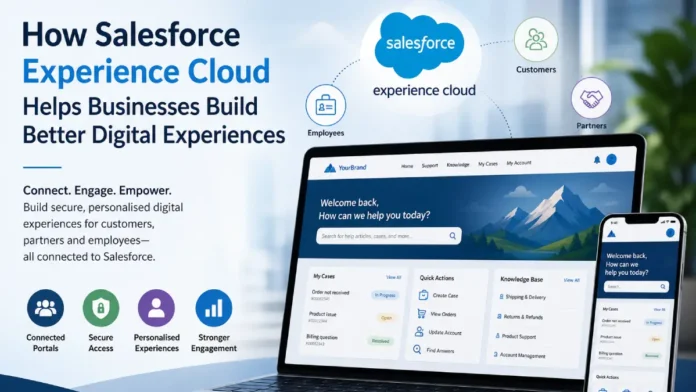Image resolution: width=696 pixels, height=392 pixels.
Task: Click magnifier icon in laptop search bar
Action: pyautogui.click(x=452, y=236)
